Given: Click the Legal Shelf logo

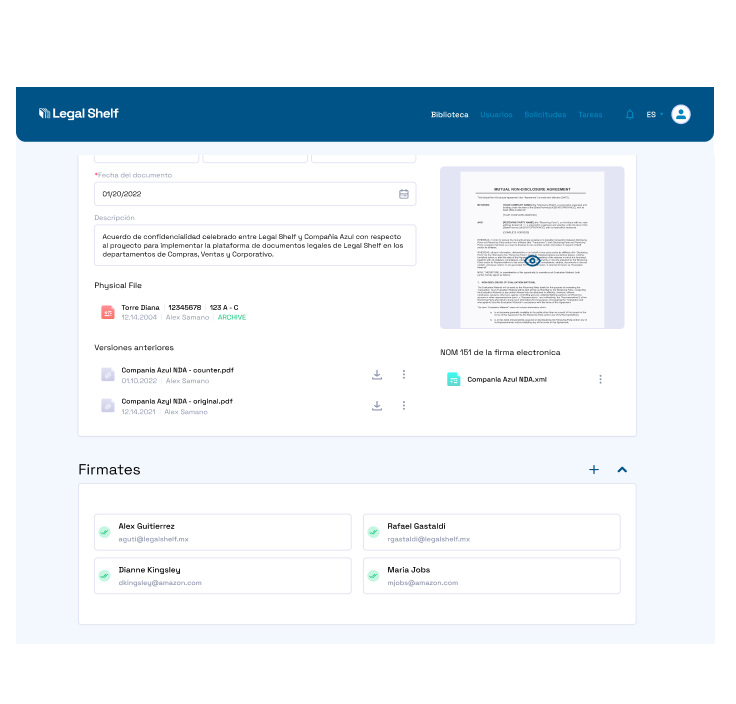Looking at the screenshot, I should pos(78,114).
